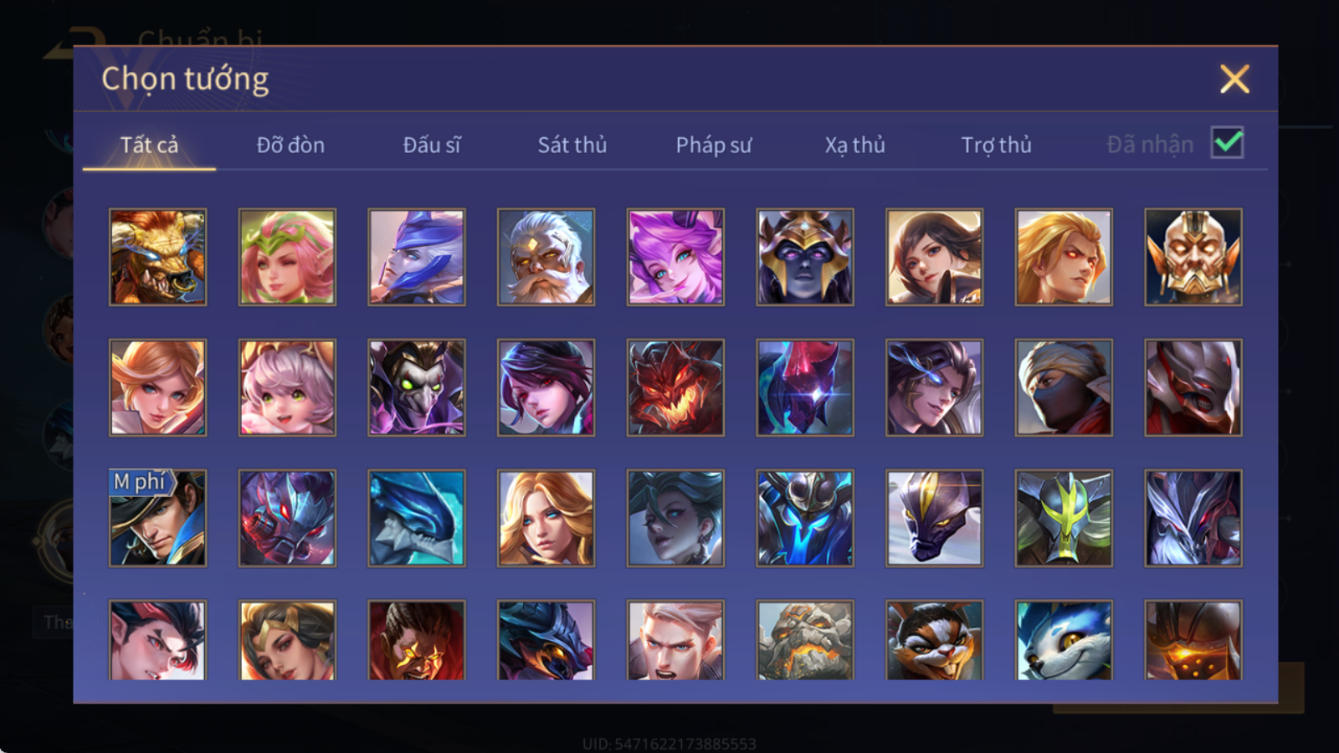Toggle the 'Đã nhận' checkbox
1339x753 pixels.
coord(1227,143)
